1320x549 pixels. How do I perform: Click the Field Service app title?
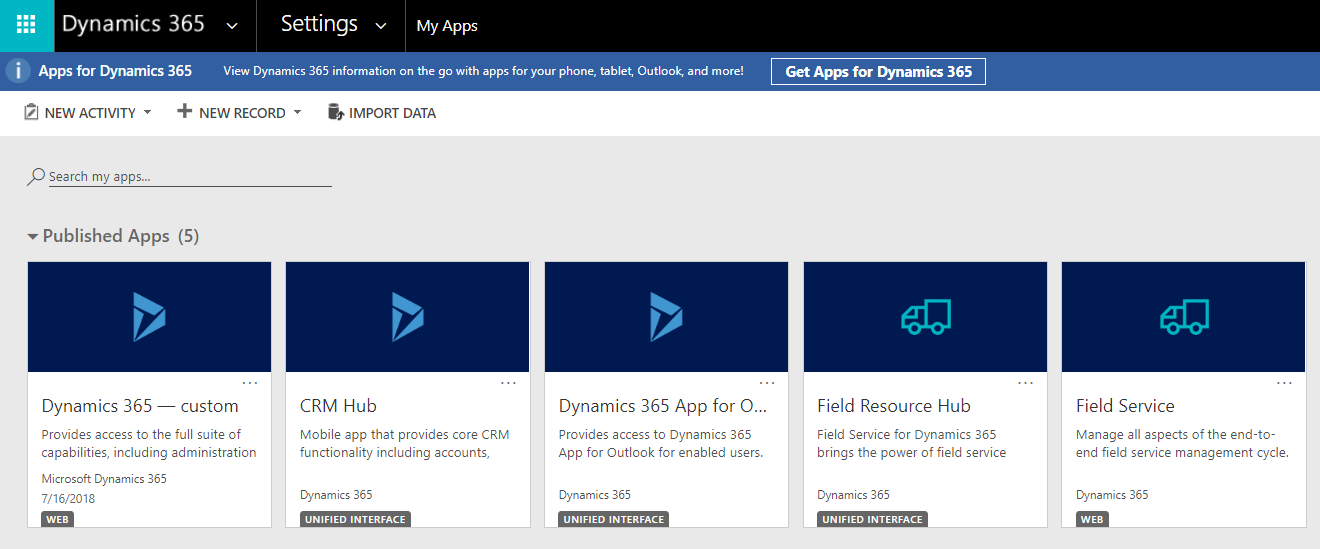coord(1125,406)
